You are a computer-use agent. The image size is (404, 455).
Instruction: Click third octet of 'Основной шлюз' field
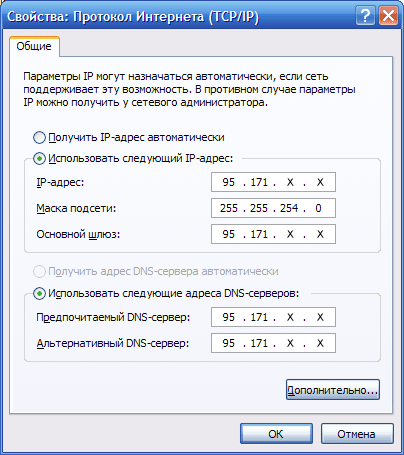[290, 234]
